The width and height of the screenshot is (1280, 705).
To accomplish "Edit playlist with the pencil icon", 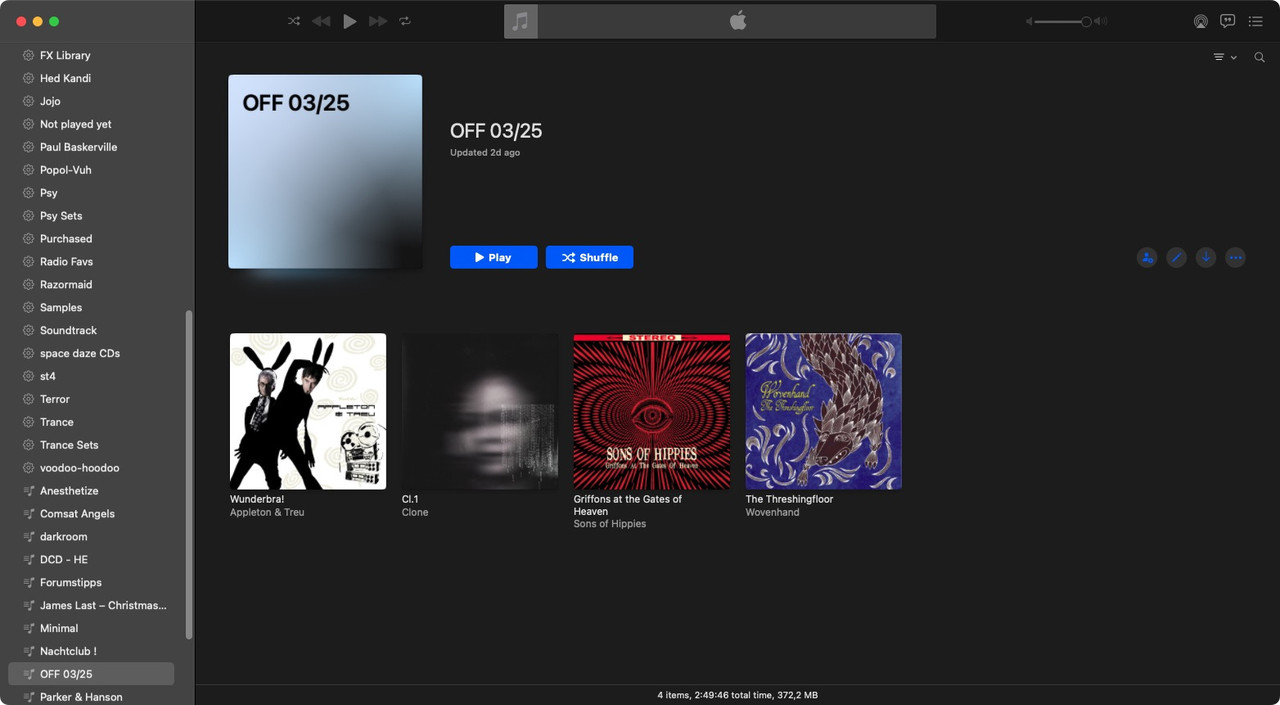I will (x=1177, y=257).
